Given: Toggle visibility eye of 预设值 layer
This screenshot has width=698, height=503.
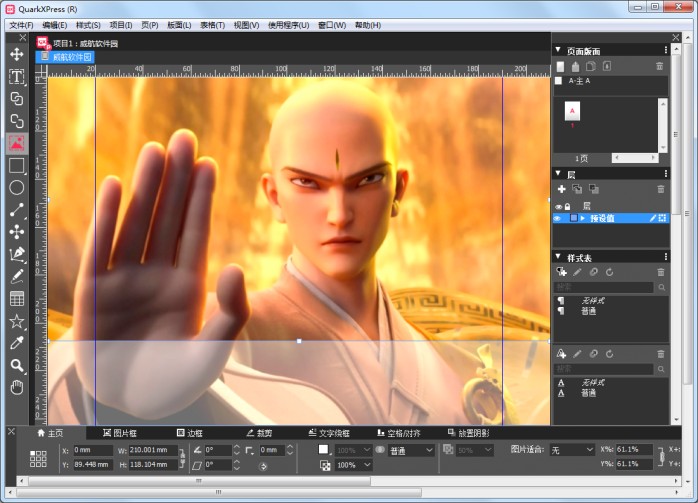Looking at the screenshot, I should 557,218.
